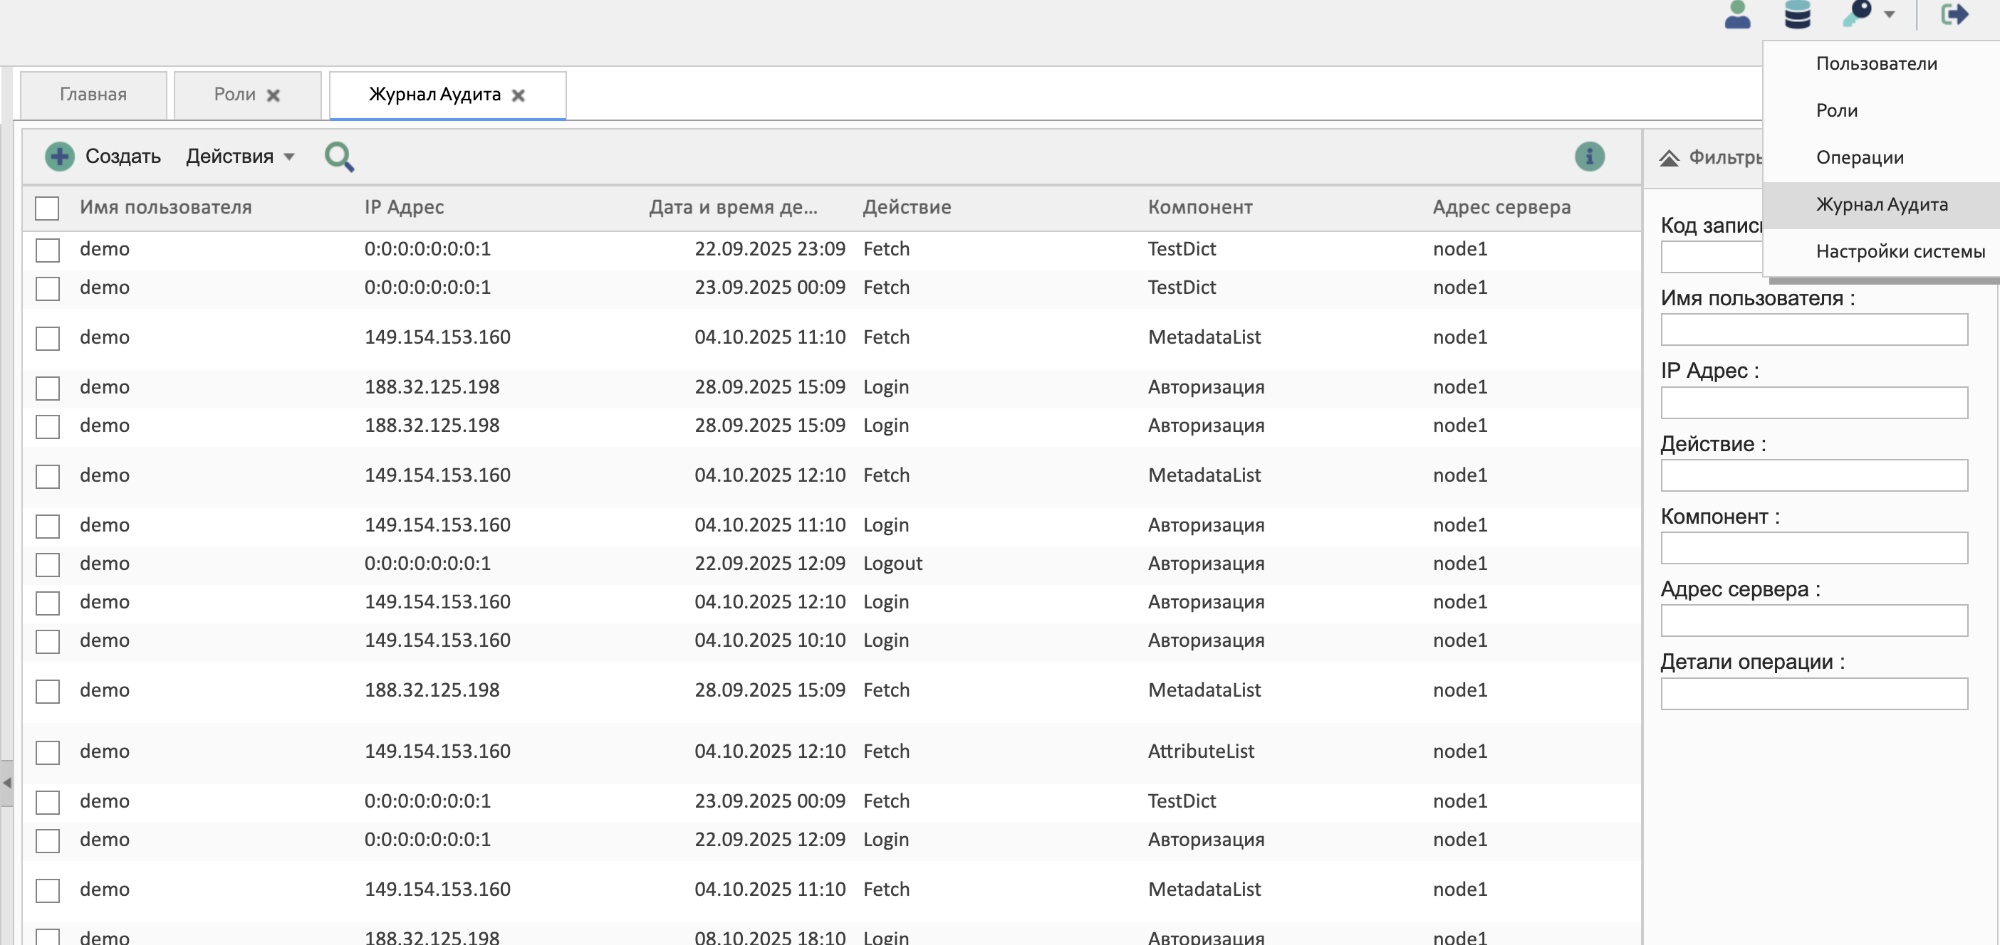2000x945 pixels.
Task: Click the logout arrow icon
Action: 1954,14
